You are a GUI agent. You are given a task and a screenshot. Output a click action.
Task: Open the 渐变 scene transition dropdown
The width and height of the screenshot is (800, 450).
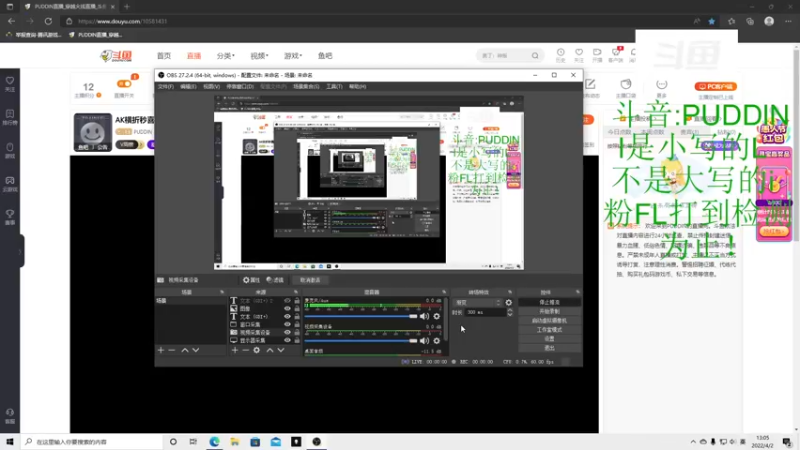(478, 303)
